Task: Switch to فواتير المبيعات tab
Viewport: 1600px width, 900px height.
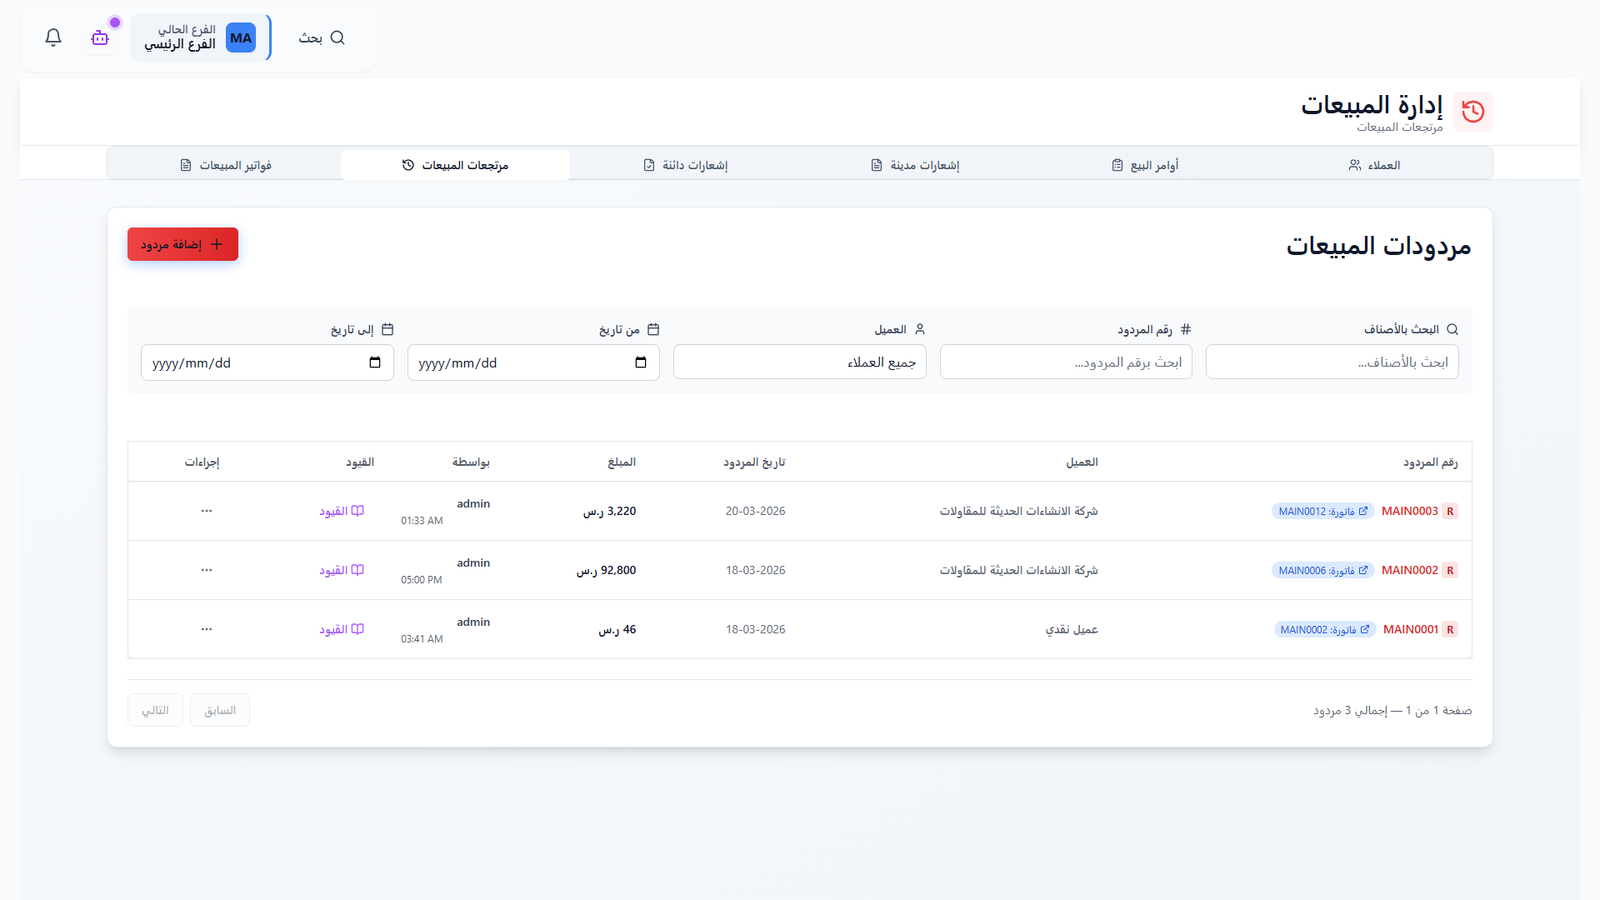Action: pyautogui.click(x=225, y=165)
